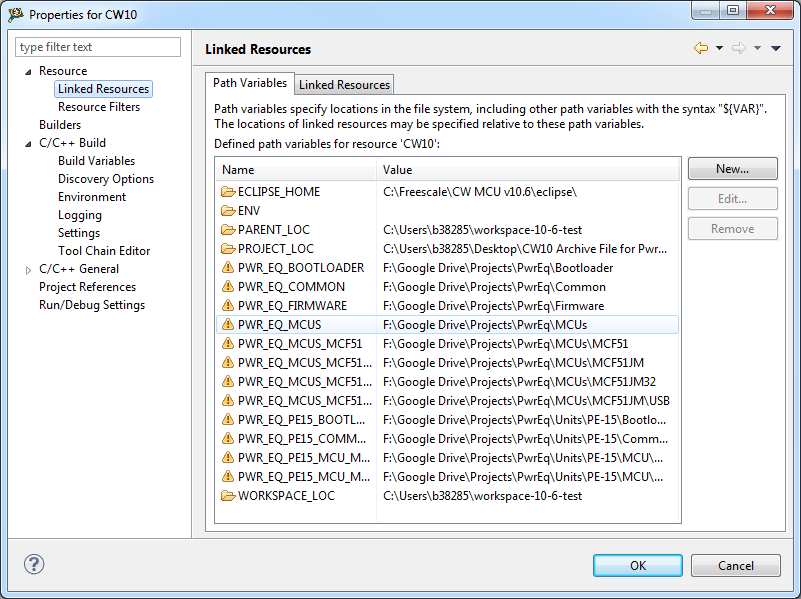
Task: Click the back navigation arrow icon
Action: [701, 48]
